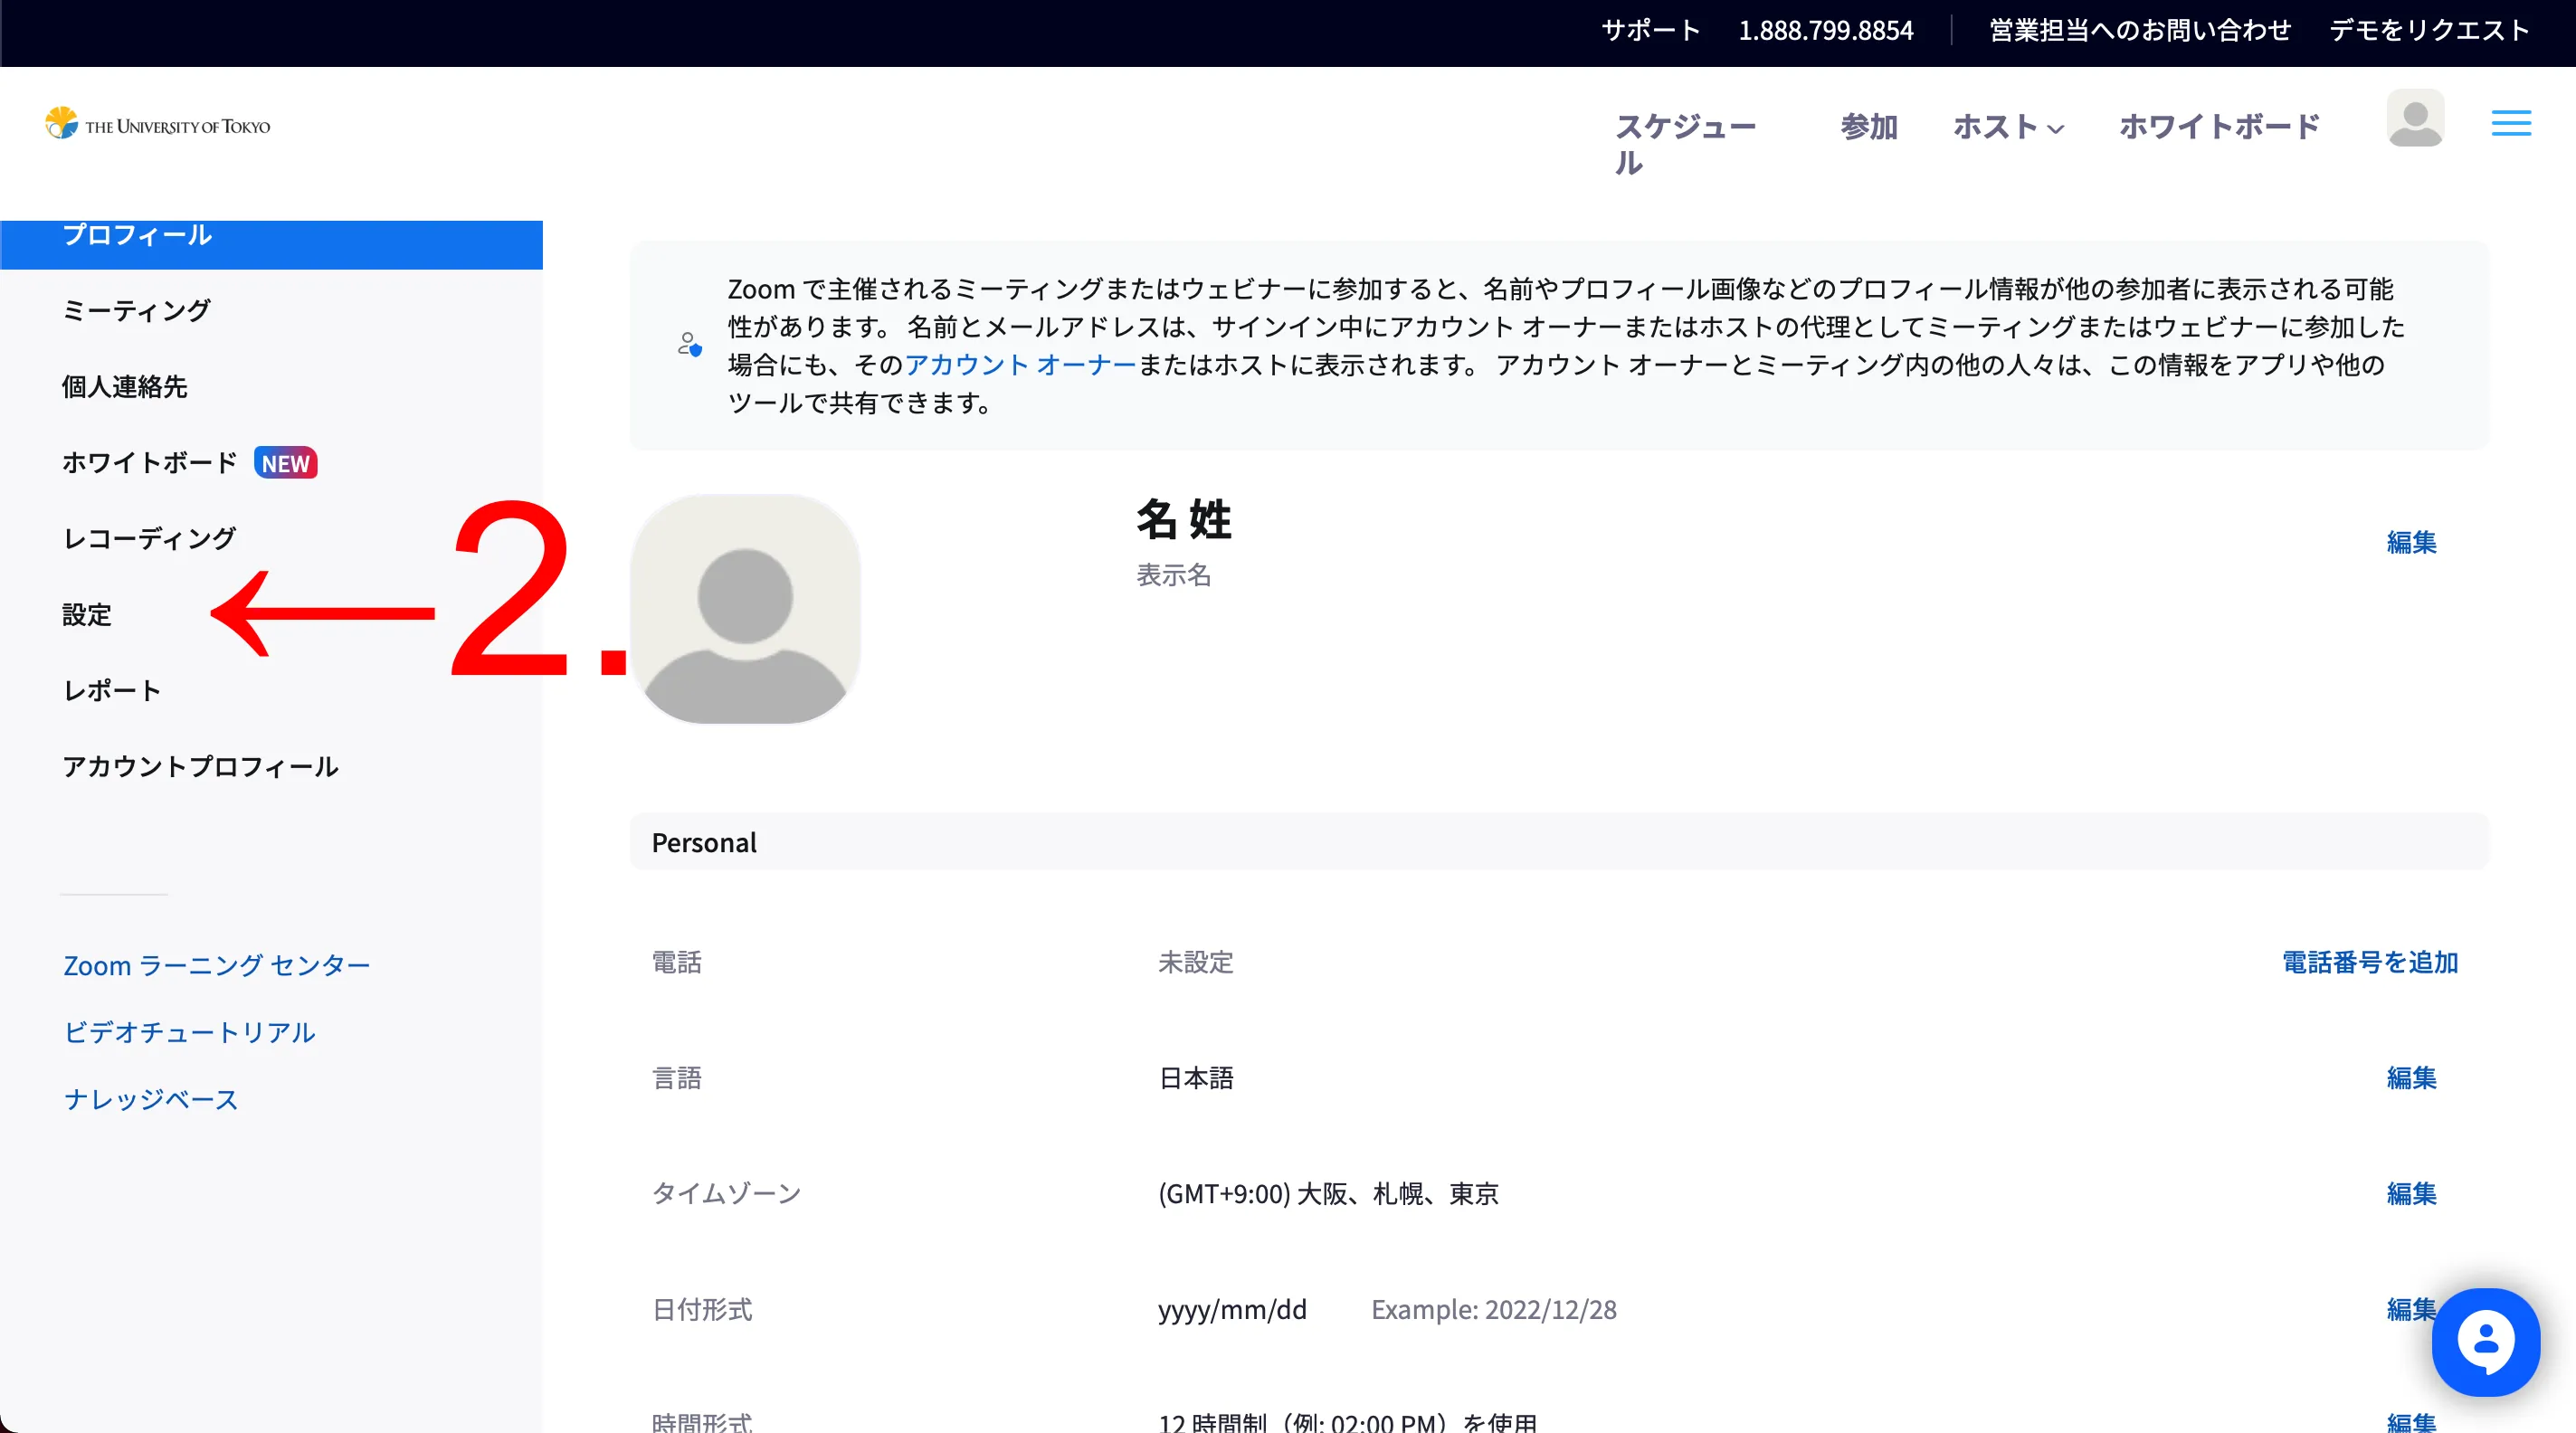Viewport: 2576px width, 1433px height.
Task: Go to ホワイトボード NEW sidebar item
Action: coord(150,462)
